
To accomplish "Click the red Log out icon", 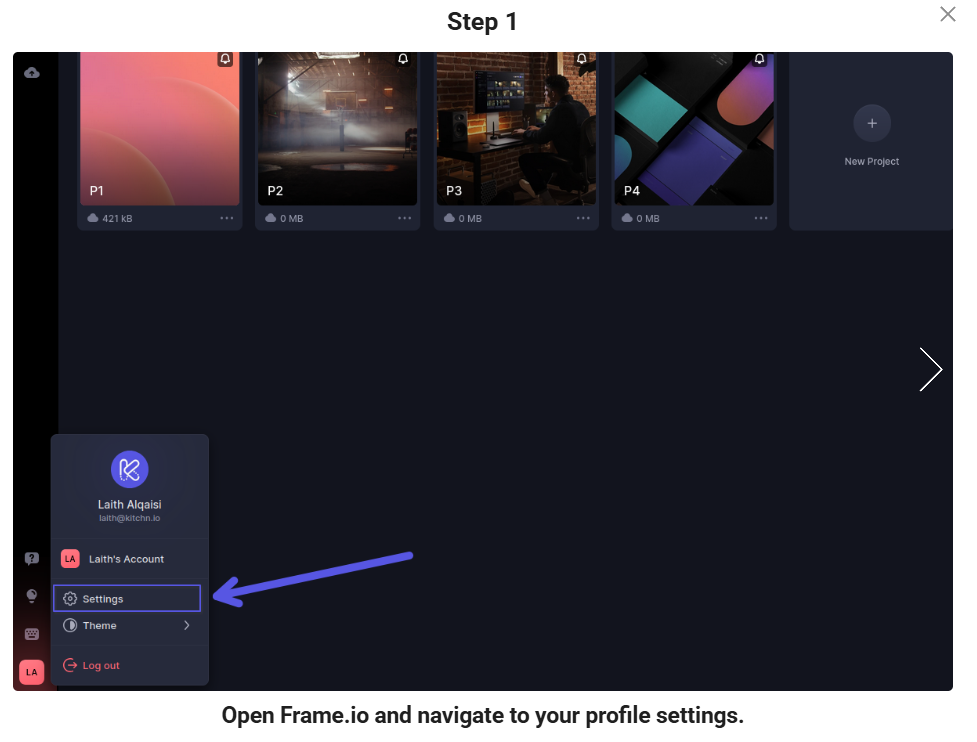I will tap(70, 666).
